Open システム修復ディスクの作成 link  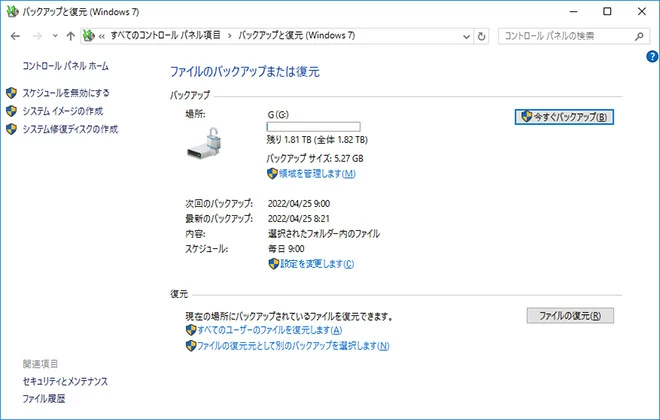70,129
